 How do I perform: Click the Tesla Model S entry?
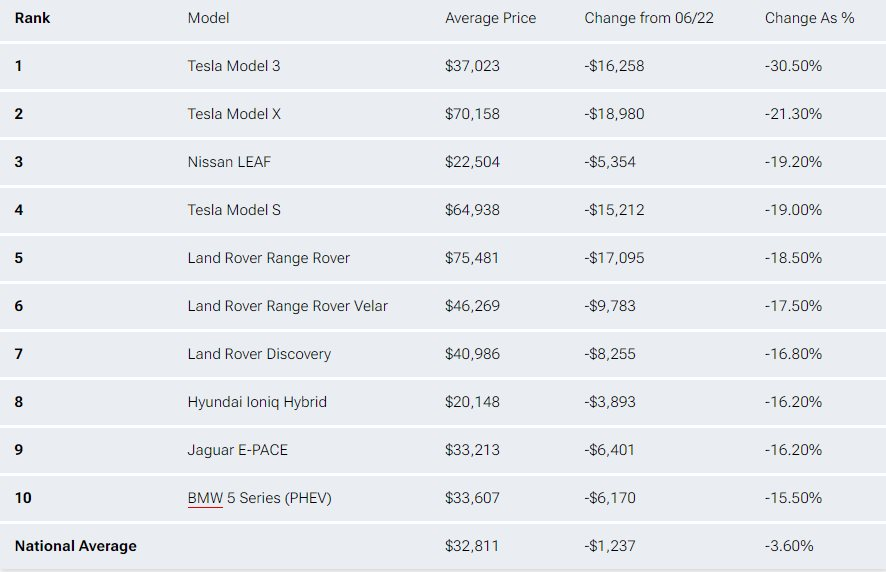pyautogui.click(x=234, y=210)
